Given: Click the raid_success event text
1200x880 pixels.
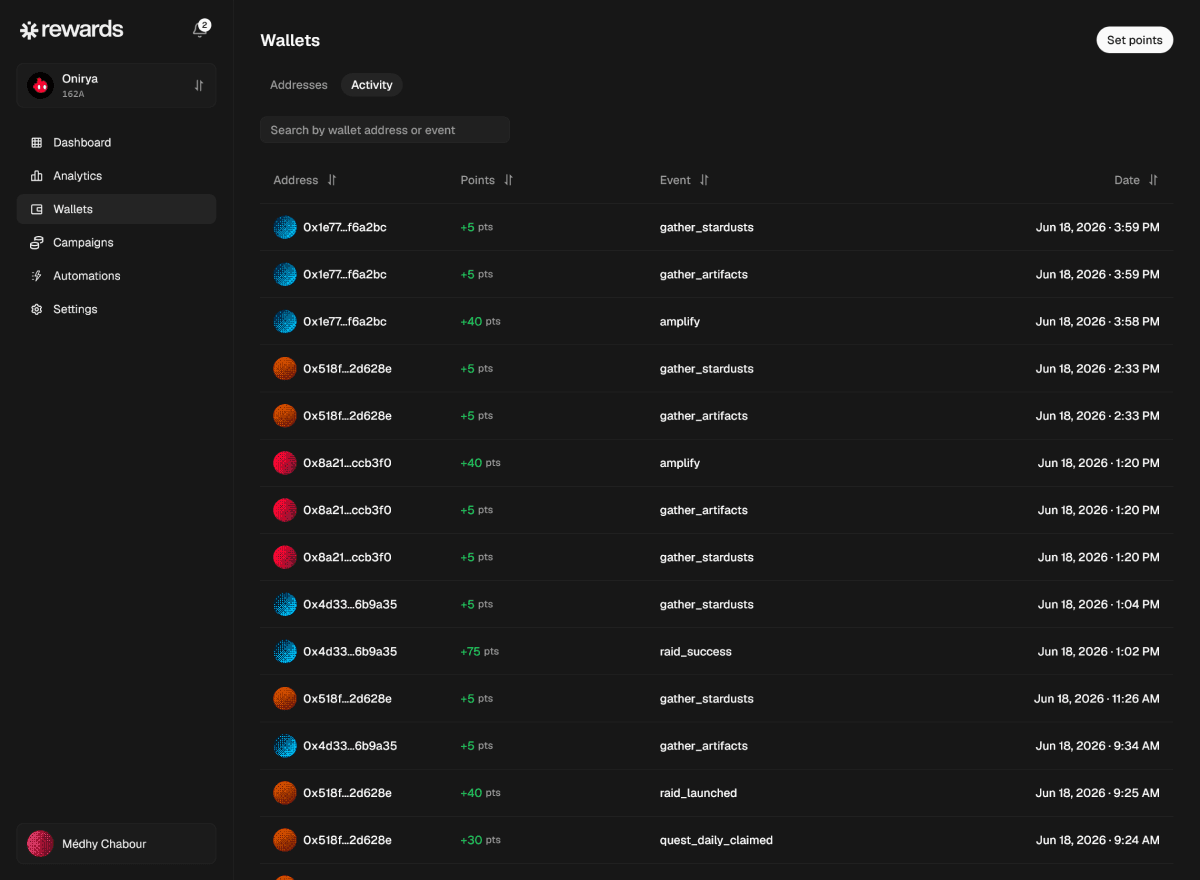Looking at the screenshot, I should tap(696, 652).
